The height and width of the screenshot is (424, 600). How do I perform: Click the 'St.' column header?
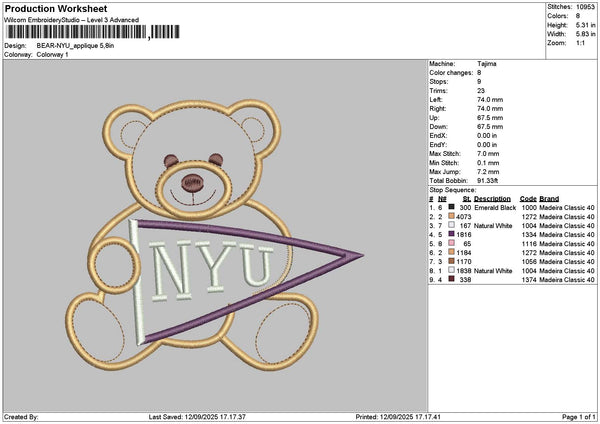coord(467,199)
